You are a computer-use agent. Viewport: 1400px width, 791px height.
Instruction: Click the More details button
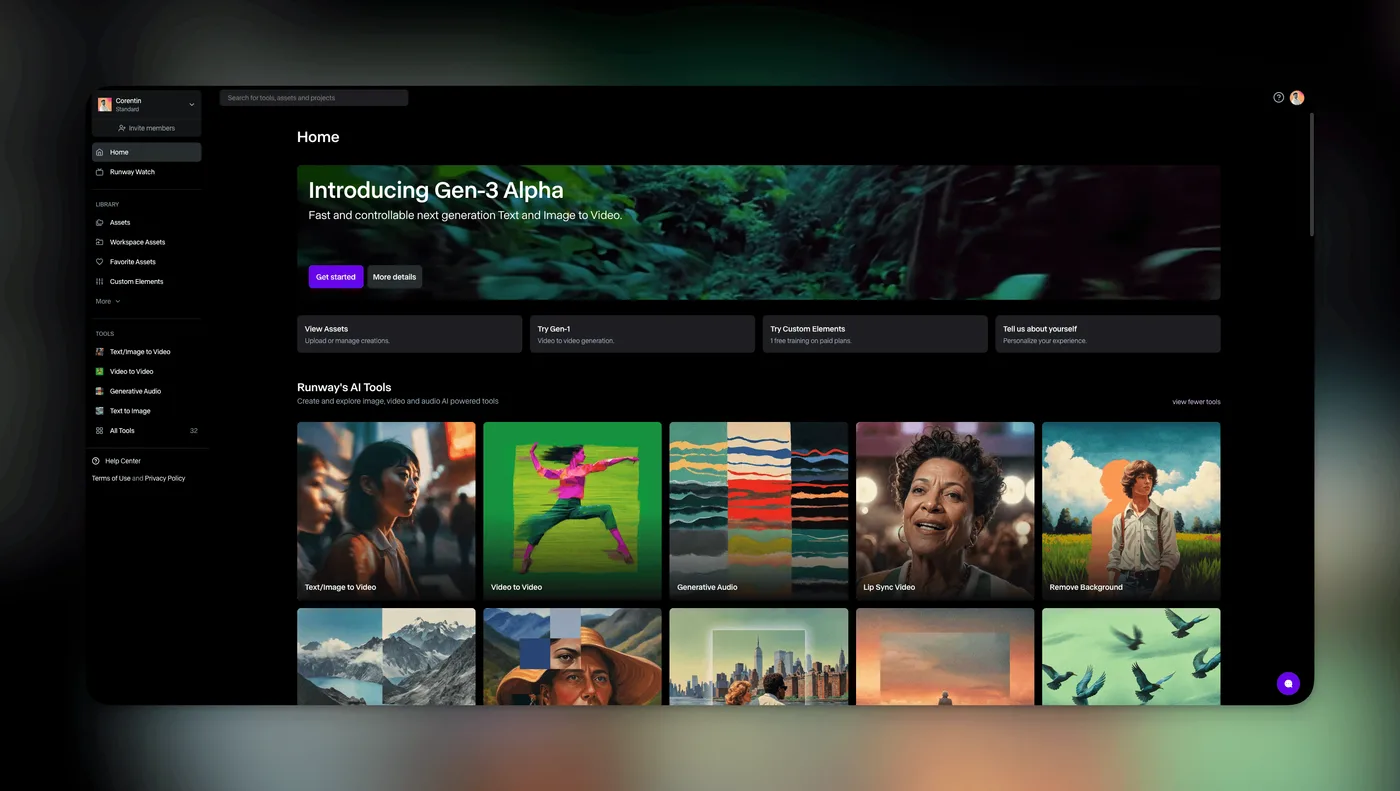(x=394, y=277)
